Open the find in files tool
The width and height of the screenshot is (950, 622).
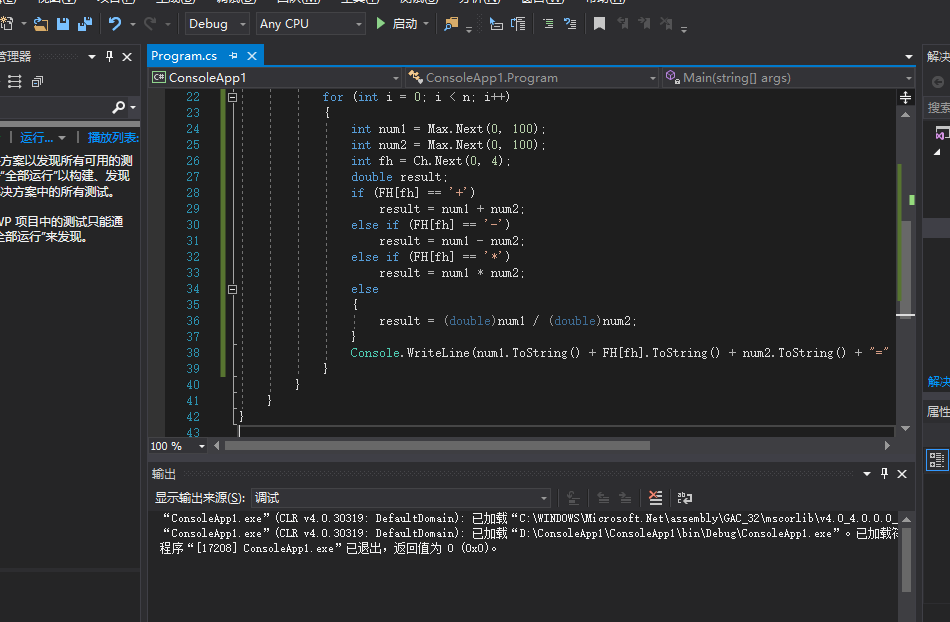tap(451, 24)
